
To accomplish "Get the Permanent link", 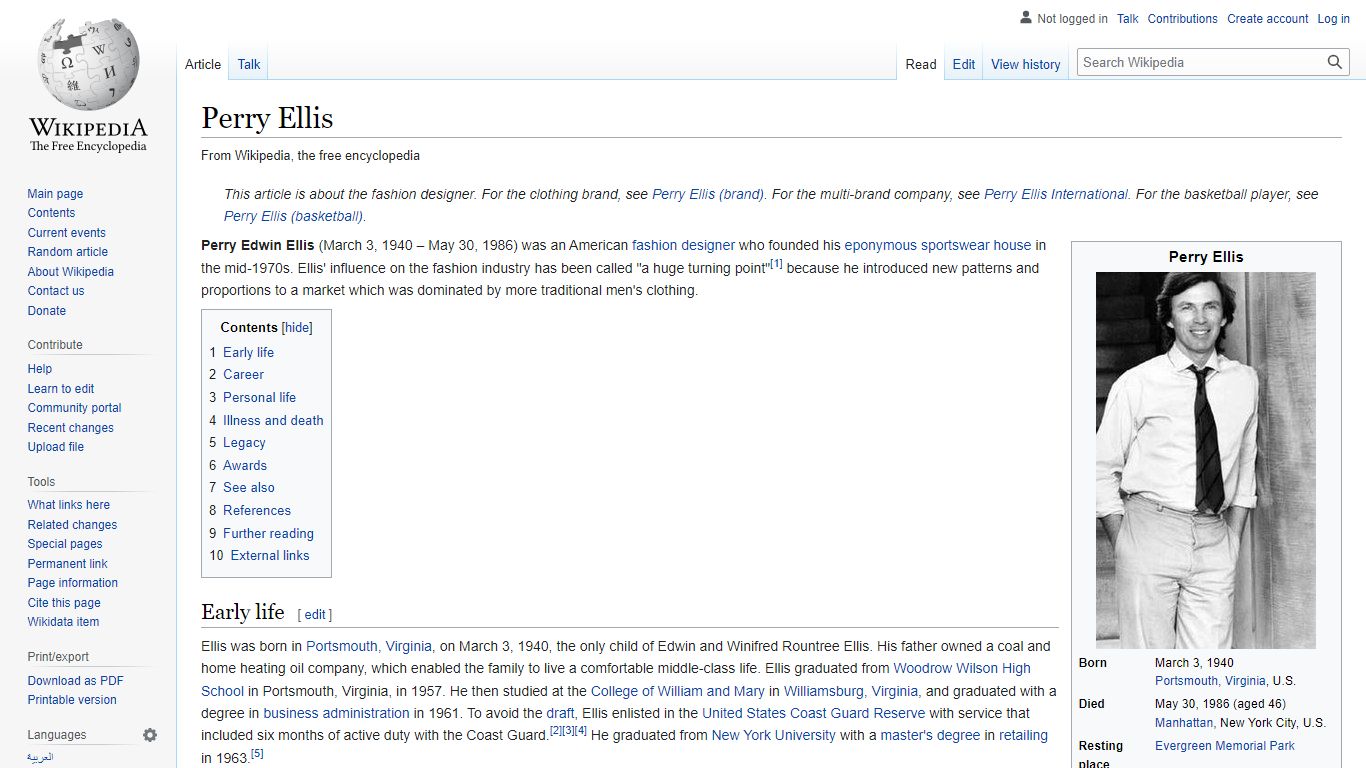I will [x=67, y=564].
